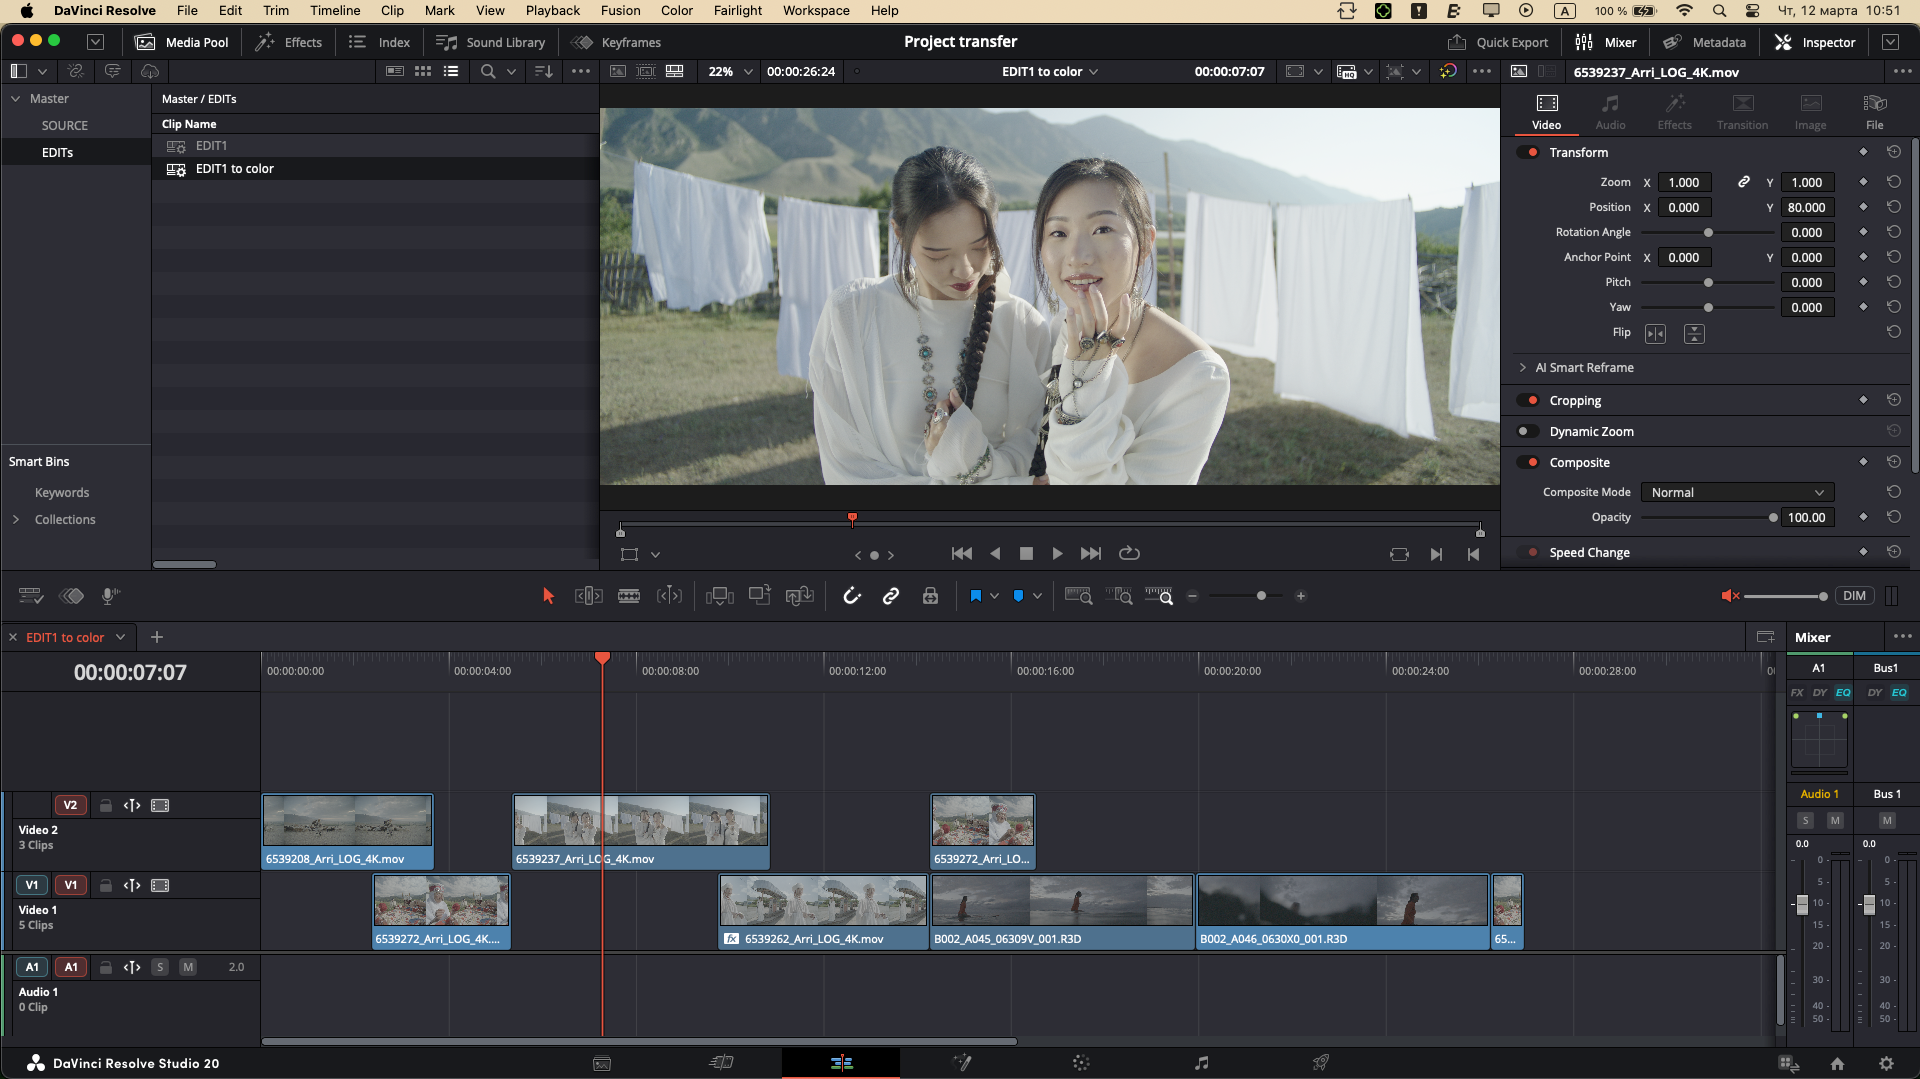This screenshot has height=1079, width=1920.
Task: Enable snapping with the magnet icon
Action: pyautogui.click(x=852, y=595)
